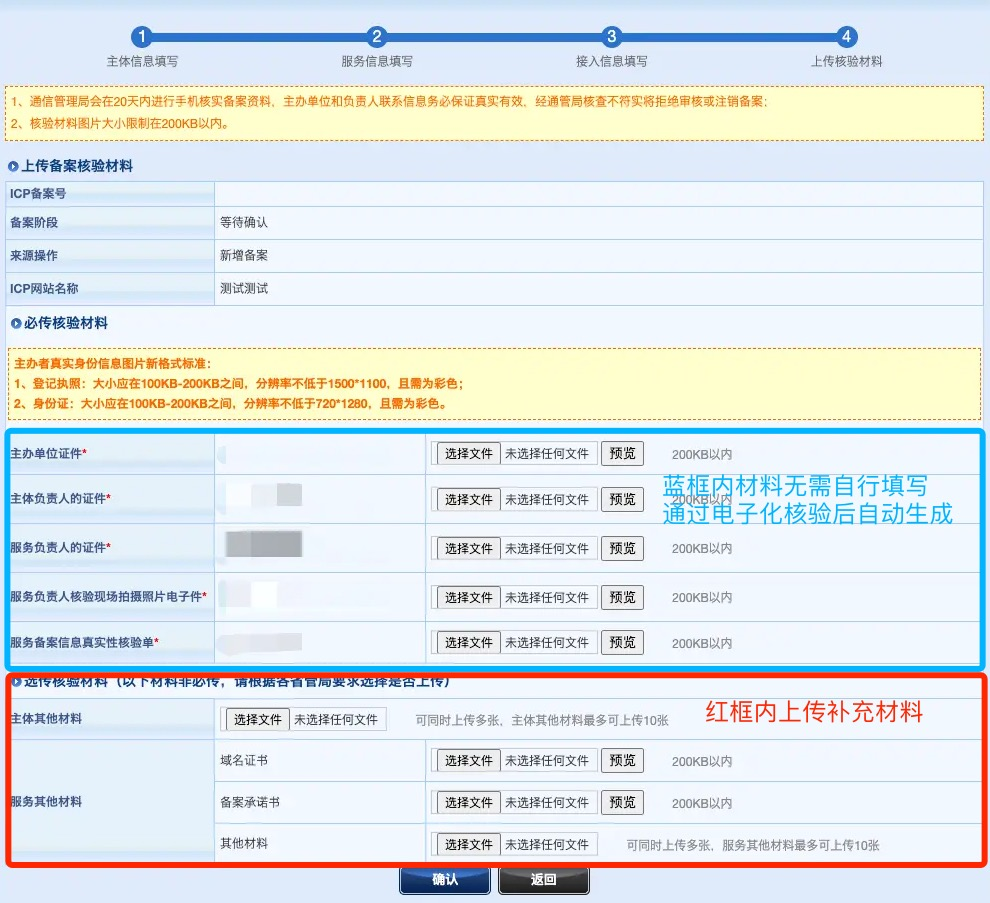Click the 服务其他材料 label

pos(46,801)
